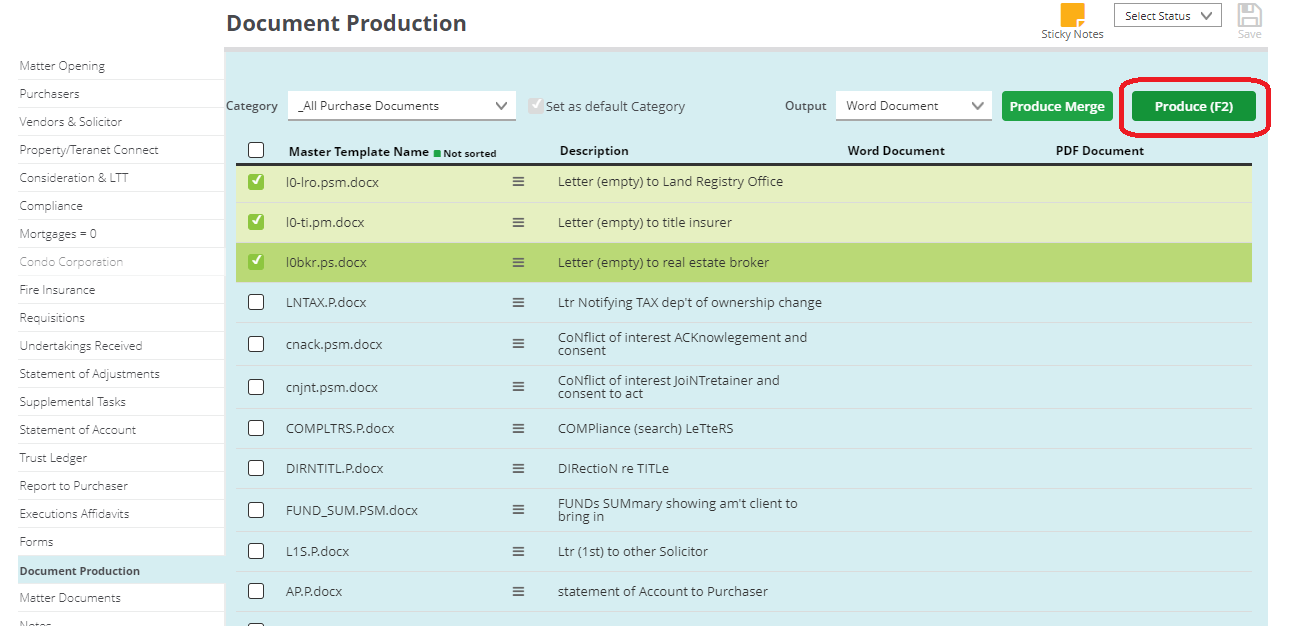Click drag handle icon for FUND_SUM.PSM.docx
Viewport: 1295px width, 626px height.
[518, 510]
